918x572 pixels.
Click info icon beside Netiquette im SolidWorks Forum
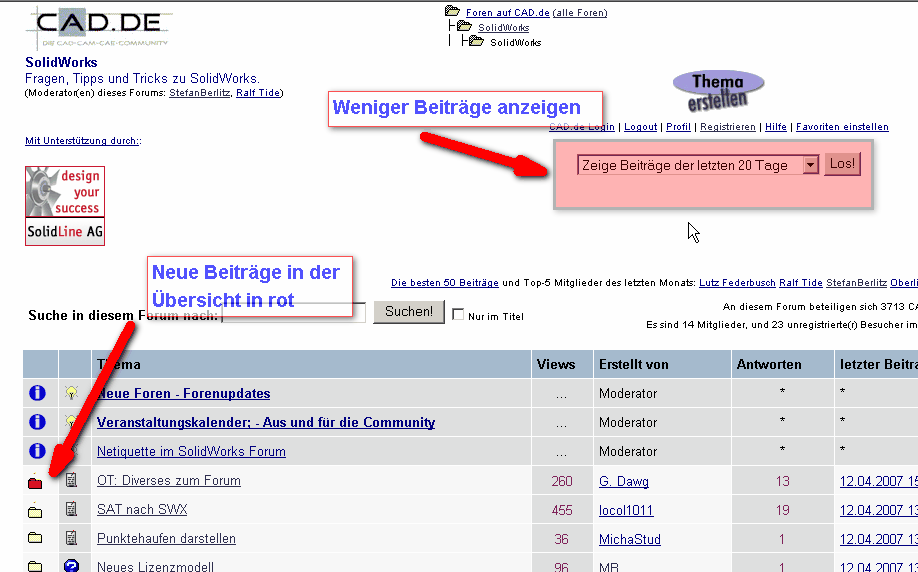click(x=37, y=451)
